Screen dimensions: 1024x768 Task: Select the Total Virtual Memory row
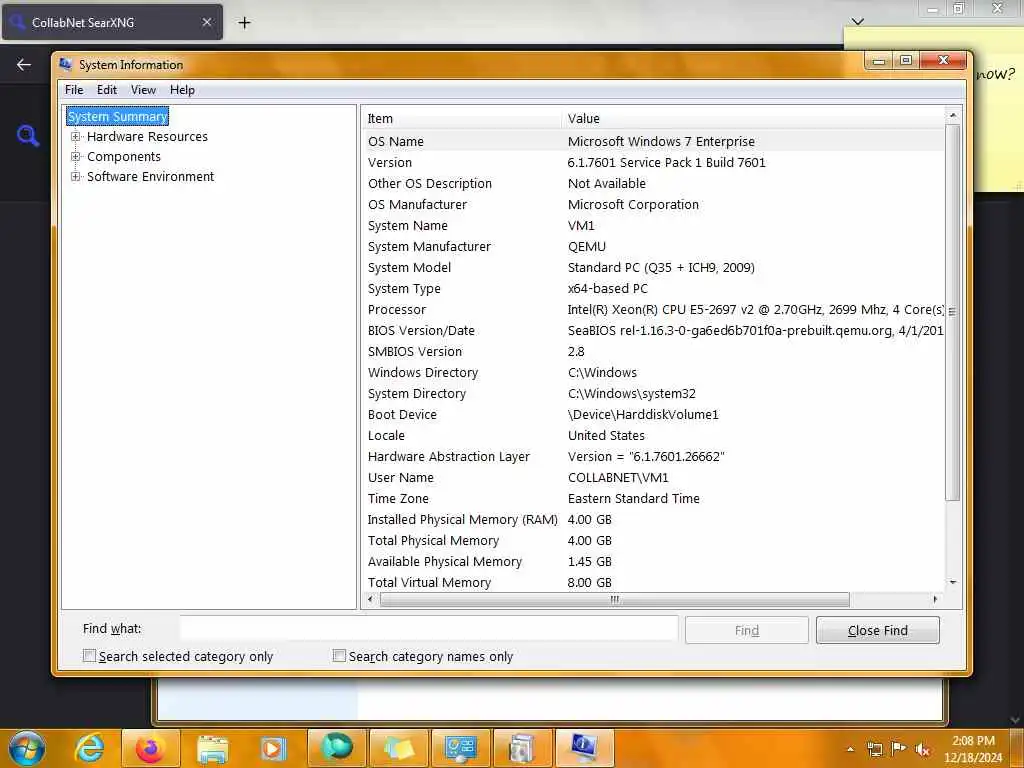pos(653,582)
